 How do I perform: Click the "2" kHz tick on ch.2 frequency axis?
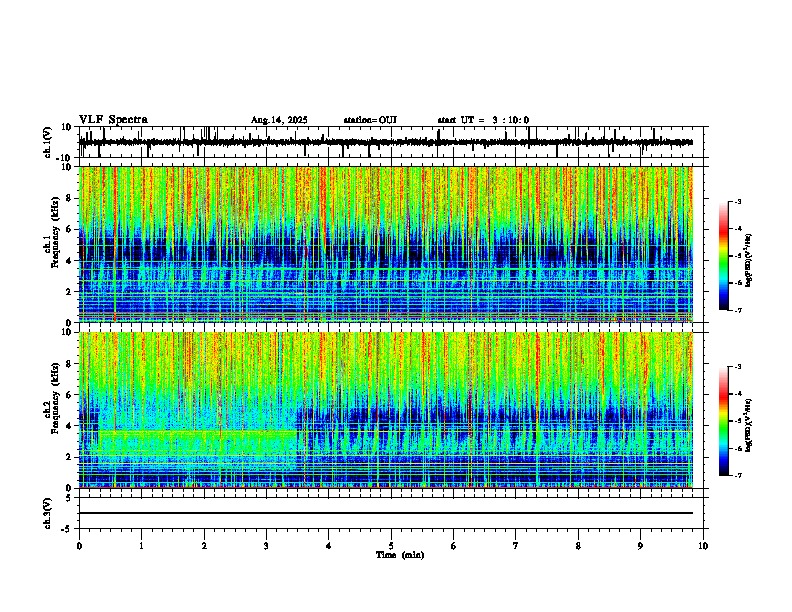tap(70, 457)
